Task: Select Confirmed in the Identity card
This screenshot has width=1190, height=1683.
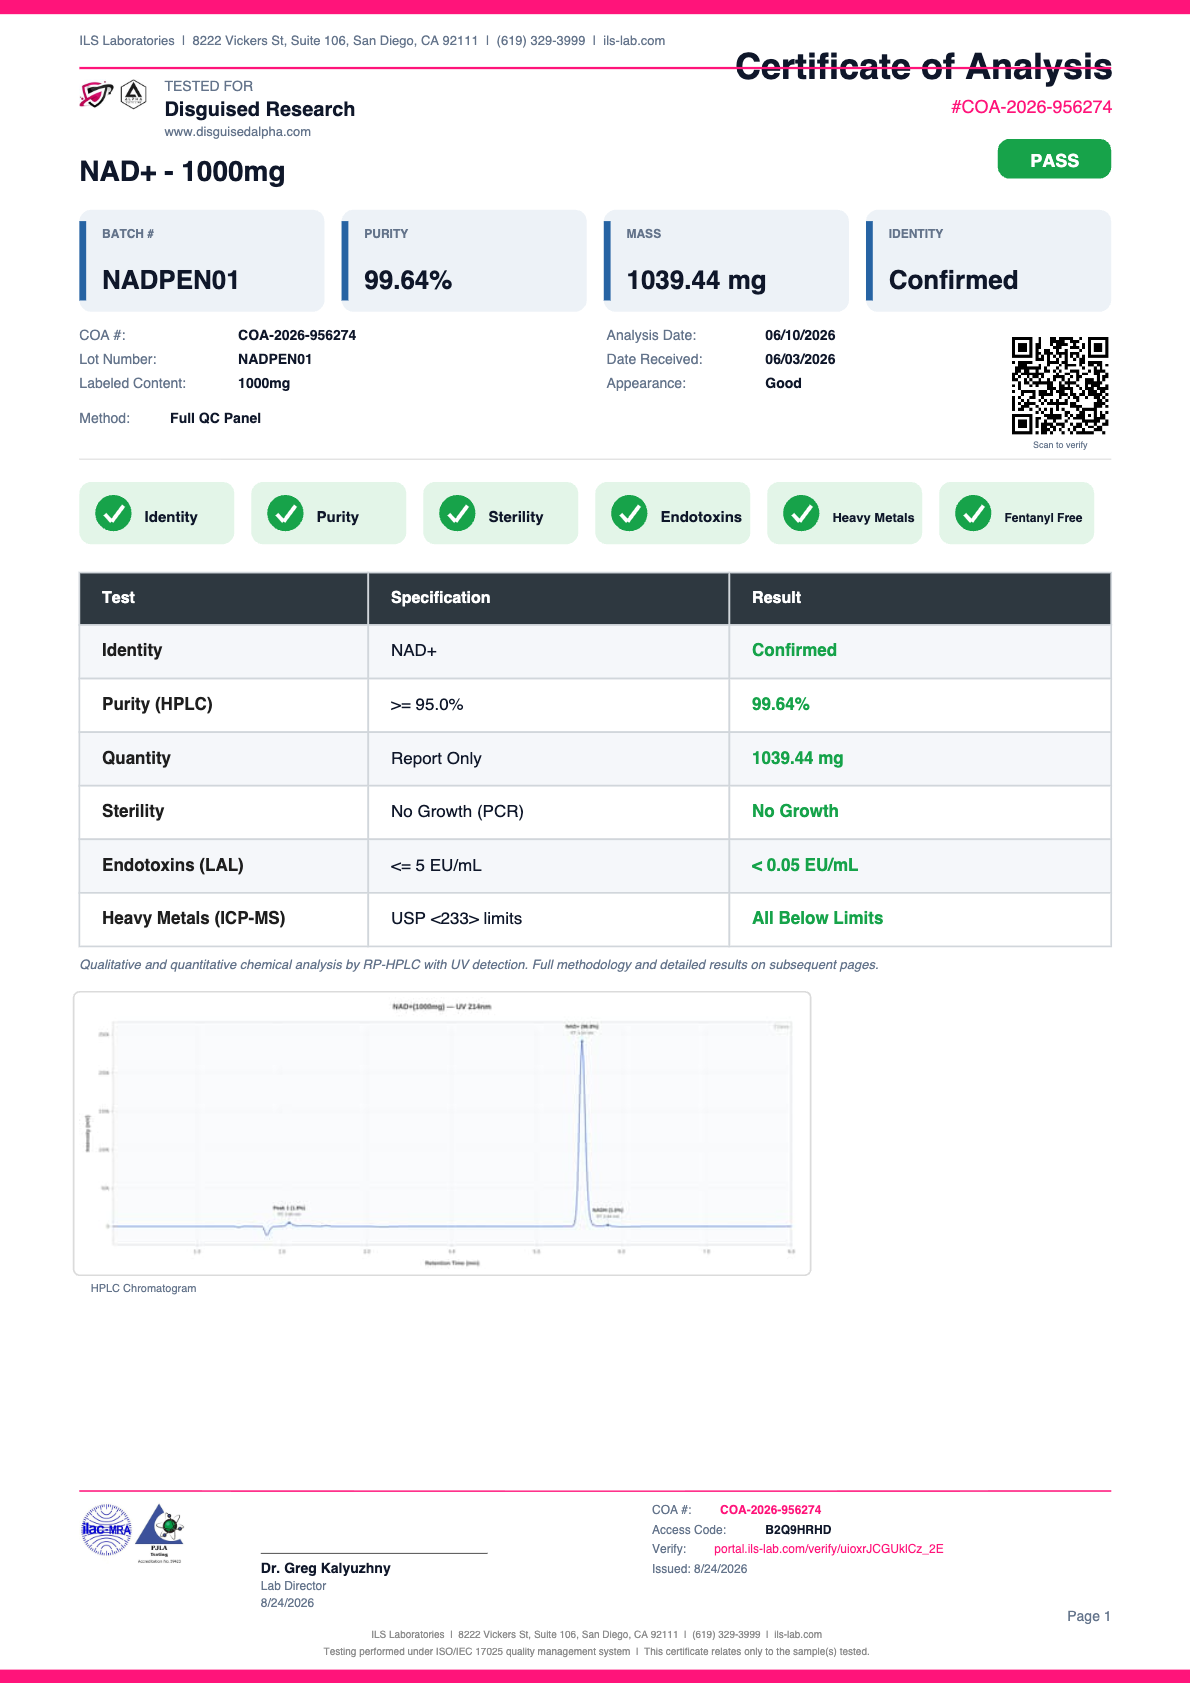Action: point(953,280)
